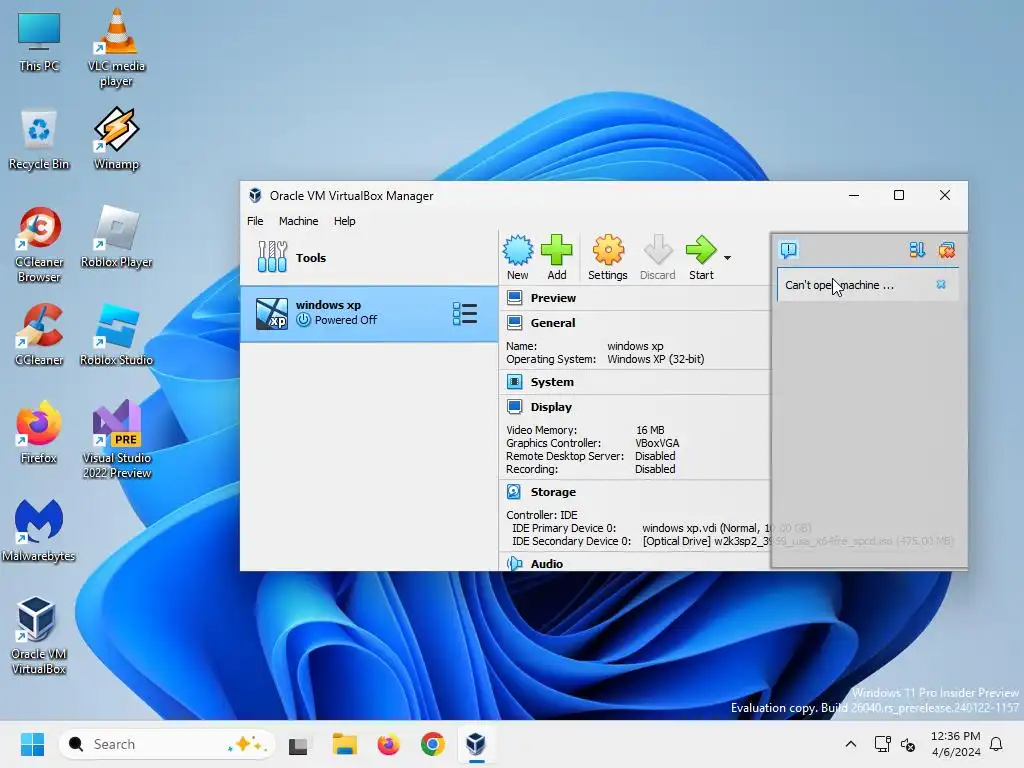Click the Storage section disk icon
Screen dimensions: 1024x768
(x=514, y=491)
